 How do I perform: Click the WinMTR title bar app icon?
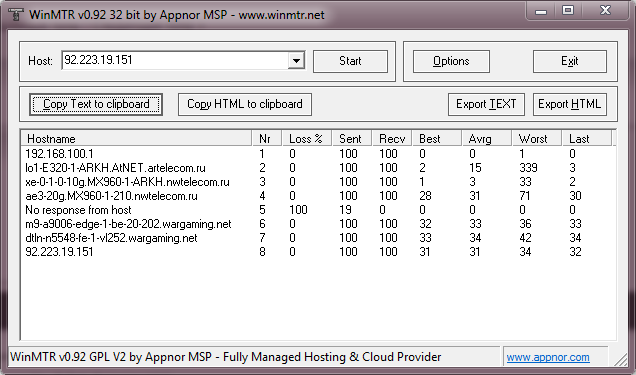click(16, 14)
